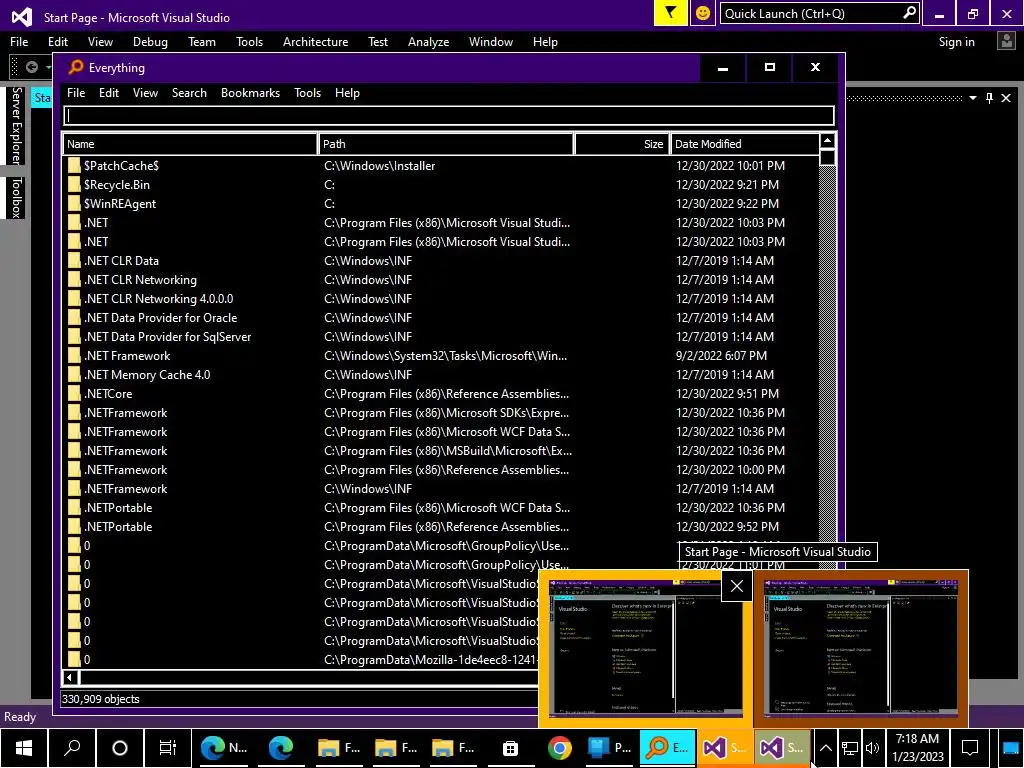Open the volume speaker icon in tray

coord(872,748)
